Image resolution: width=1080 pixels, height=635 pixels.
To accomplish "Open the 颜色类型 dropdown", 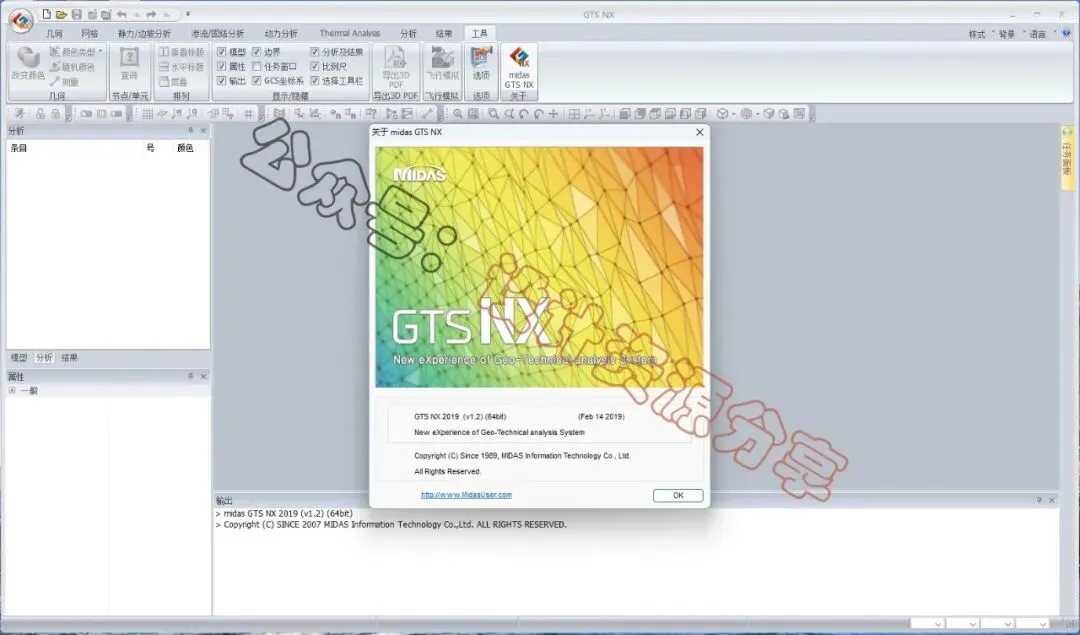I will (76, 52).
